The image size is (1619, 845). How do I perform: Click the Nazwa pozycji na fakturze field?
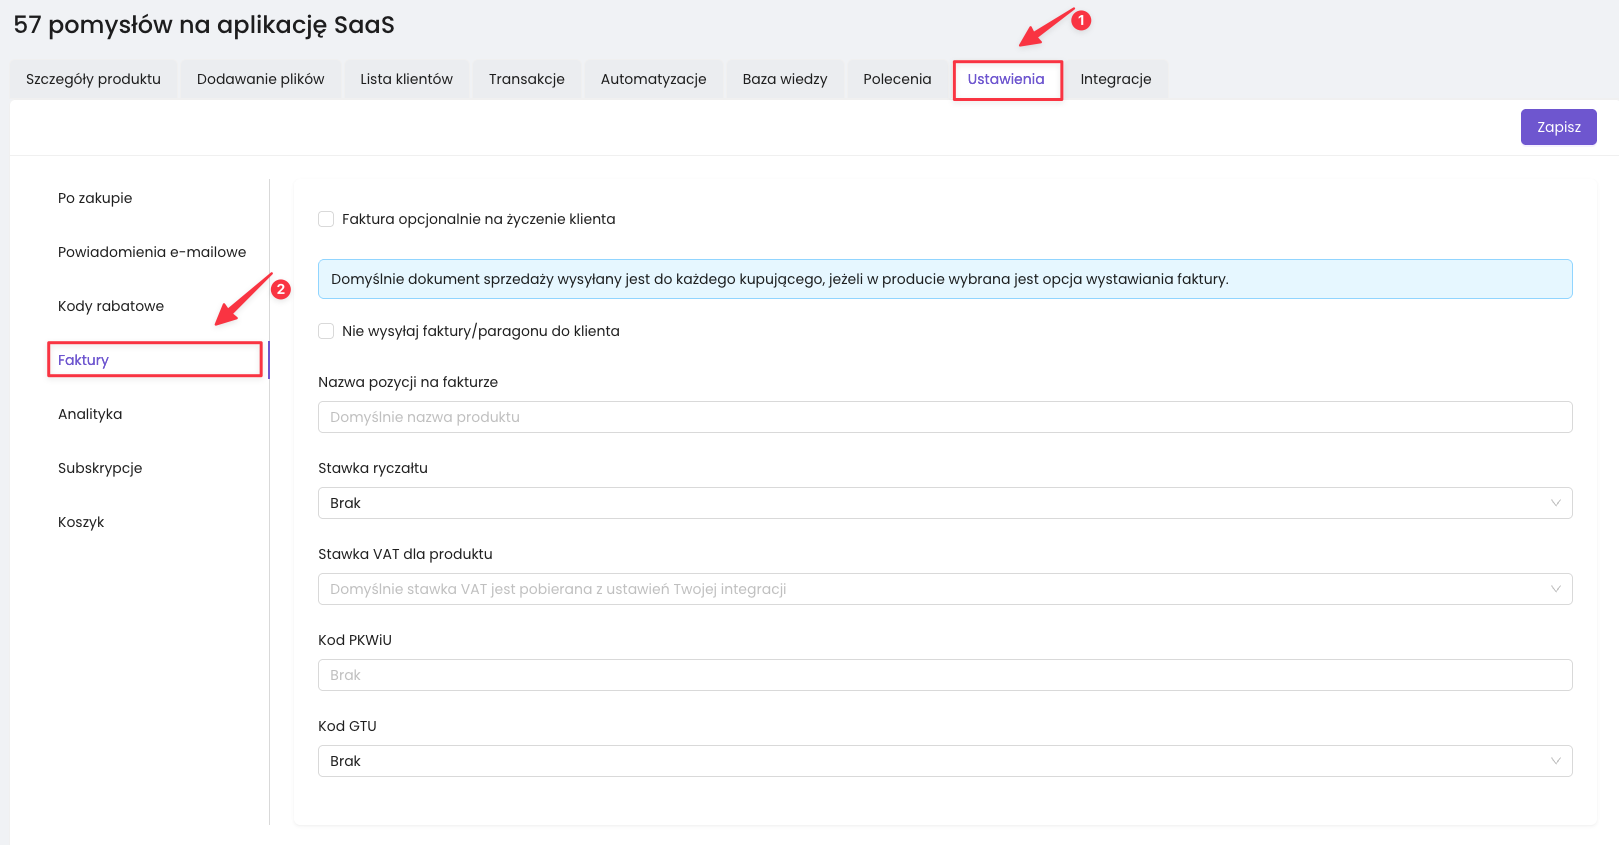tap(944, 417)
